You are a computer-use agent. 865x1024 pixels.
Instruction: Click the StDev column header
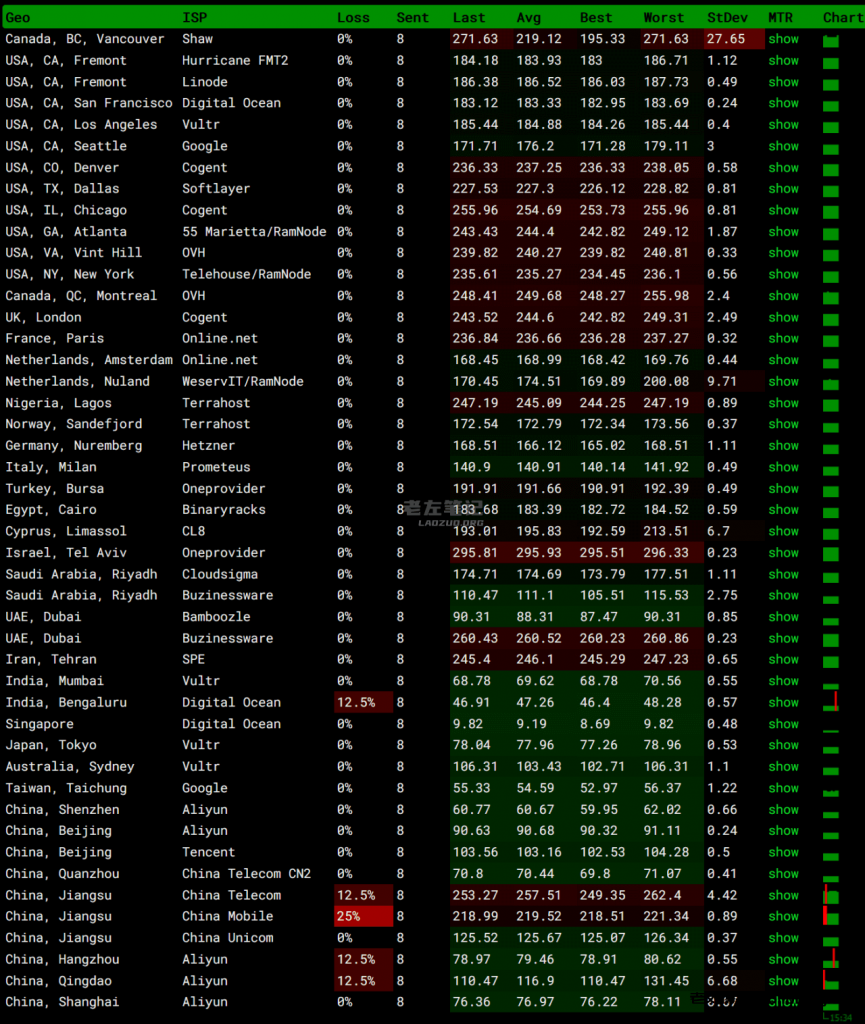coord(726,17)
